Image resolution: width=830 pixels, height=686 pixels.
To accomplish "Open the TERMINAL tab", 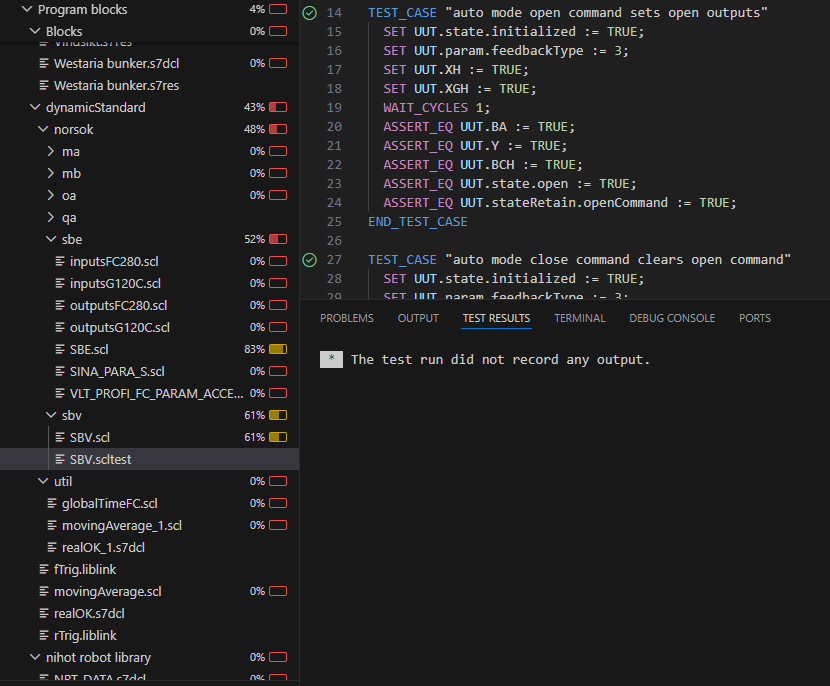I will tap(580, 318).
